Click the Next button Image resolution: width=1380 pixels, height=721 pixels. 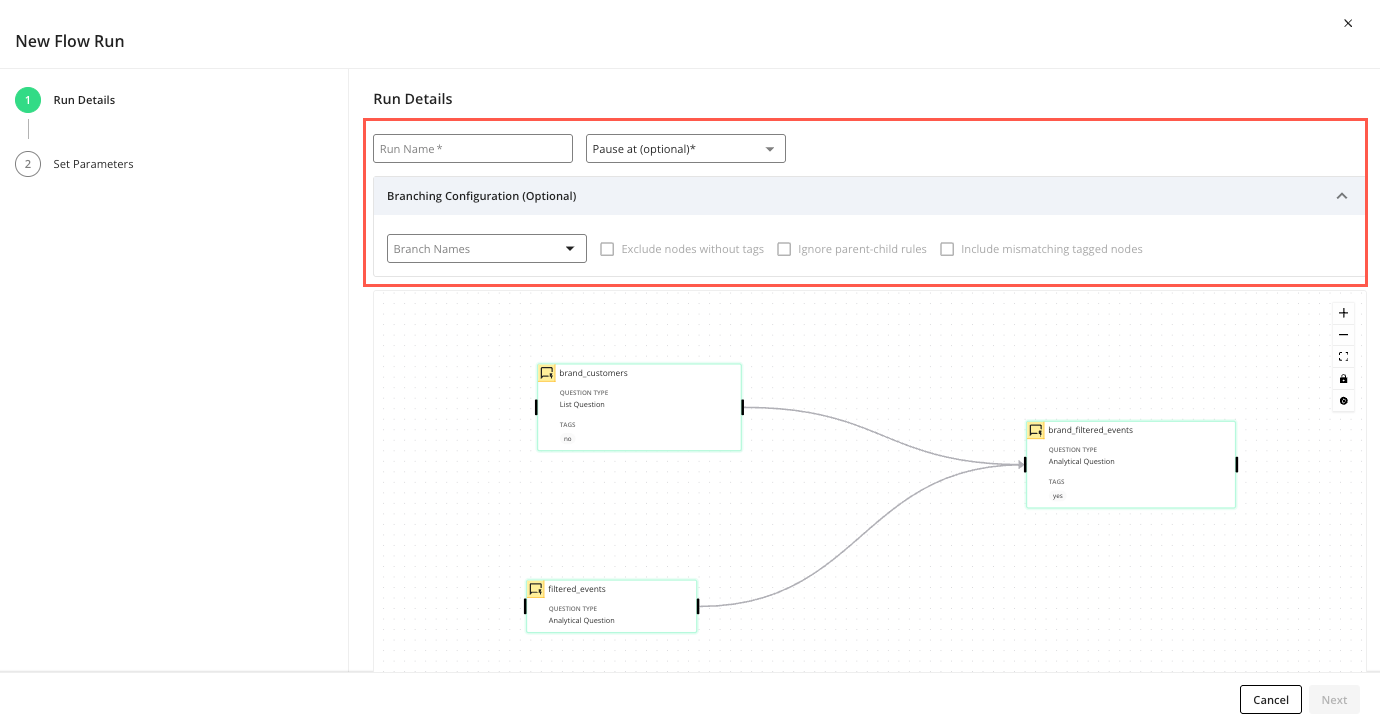1334,699
